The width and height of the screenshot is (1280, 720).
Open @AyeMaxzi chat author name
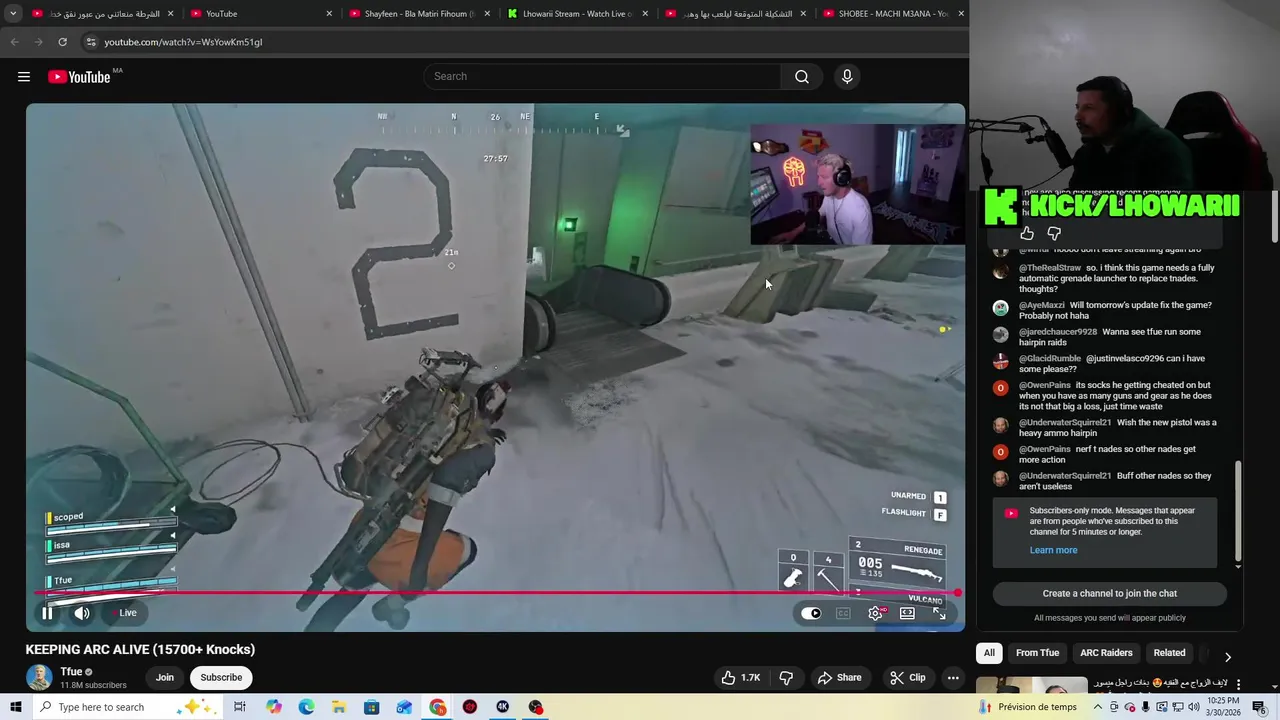pyautogui.click(x=1041, y=305)
